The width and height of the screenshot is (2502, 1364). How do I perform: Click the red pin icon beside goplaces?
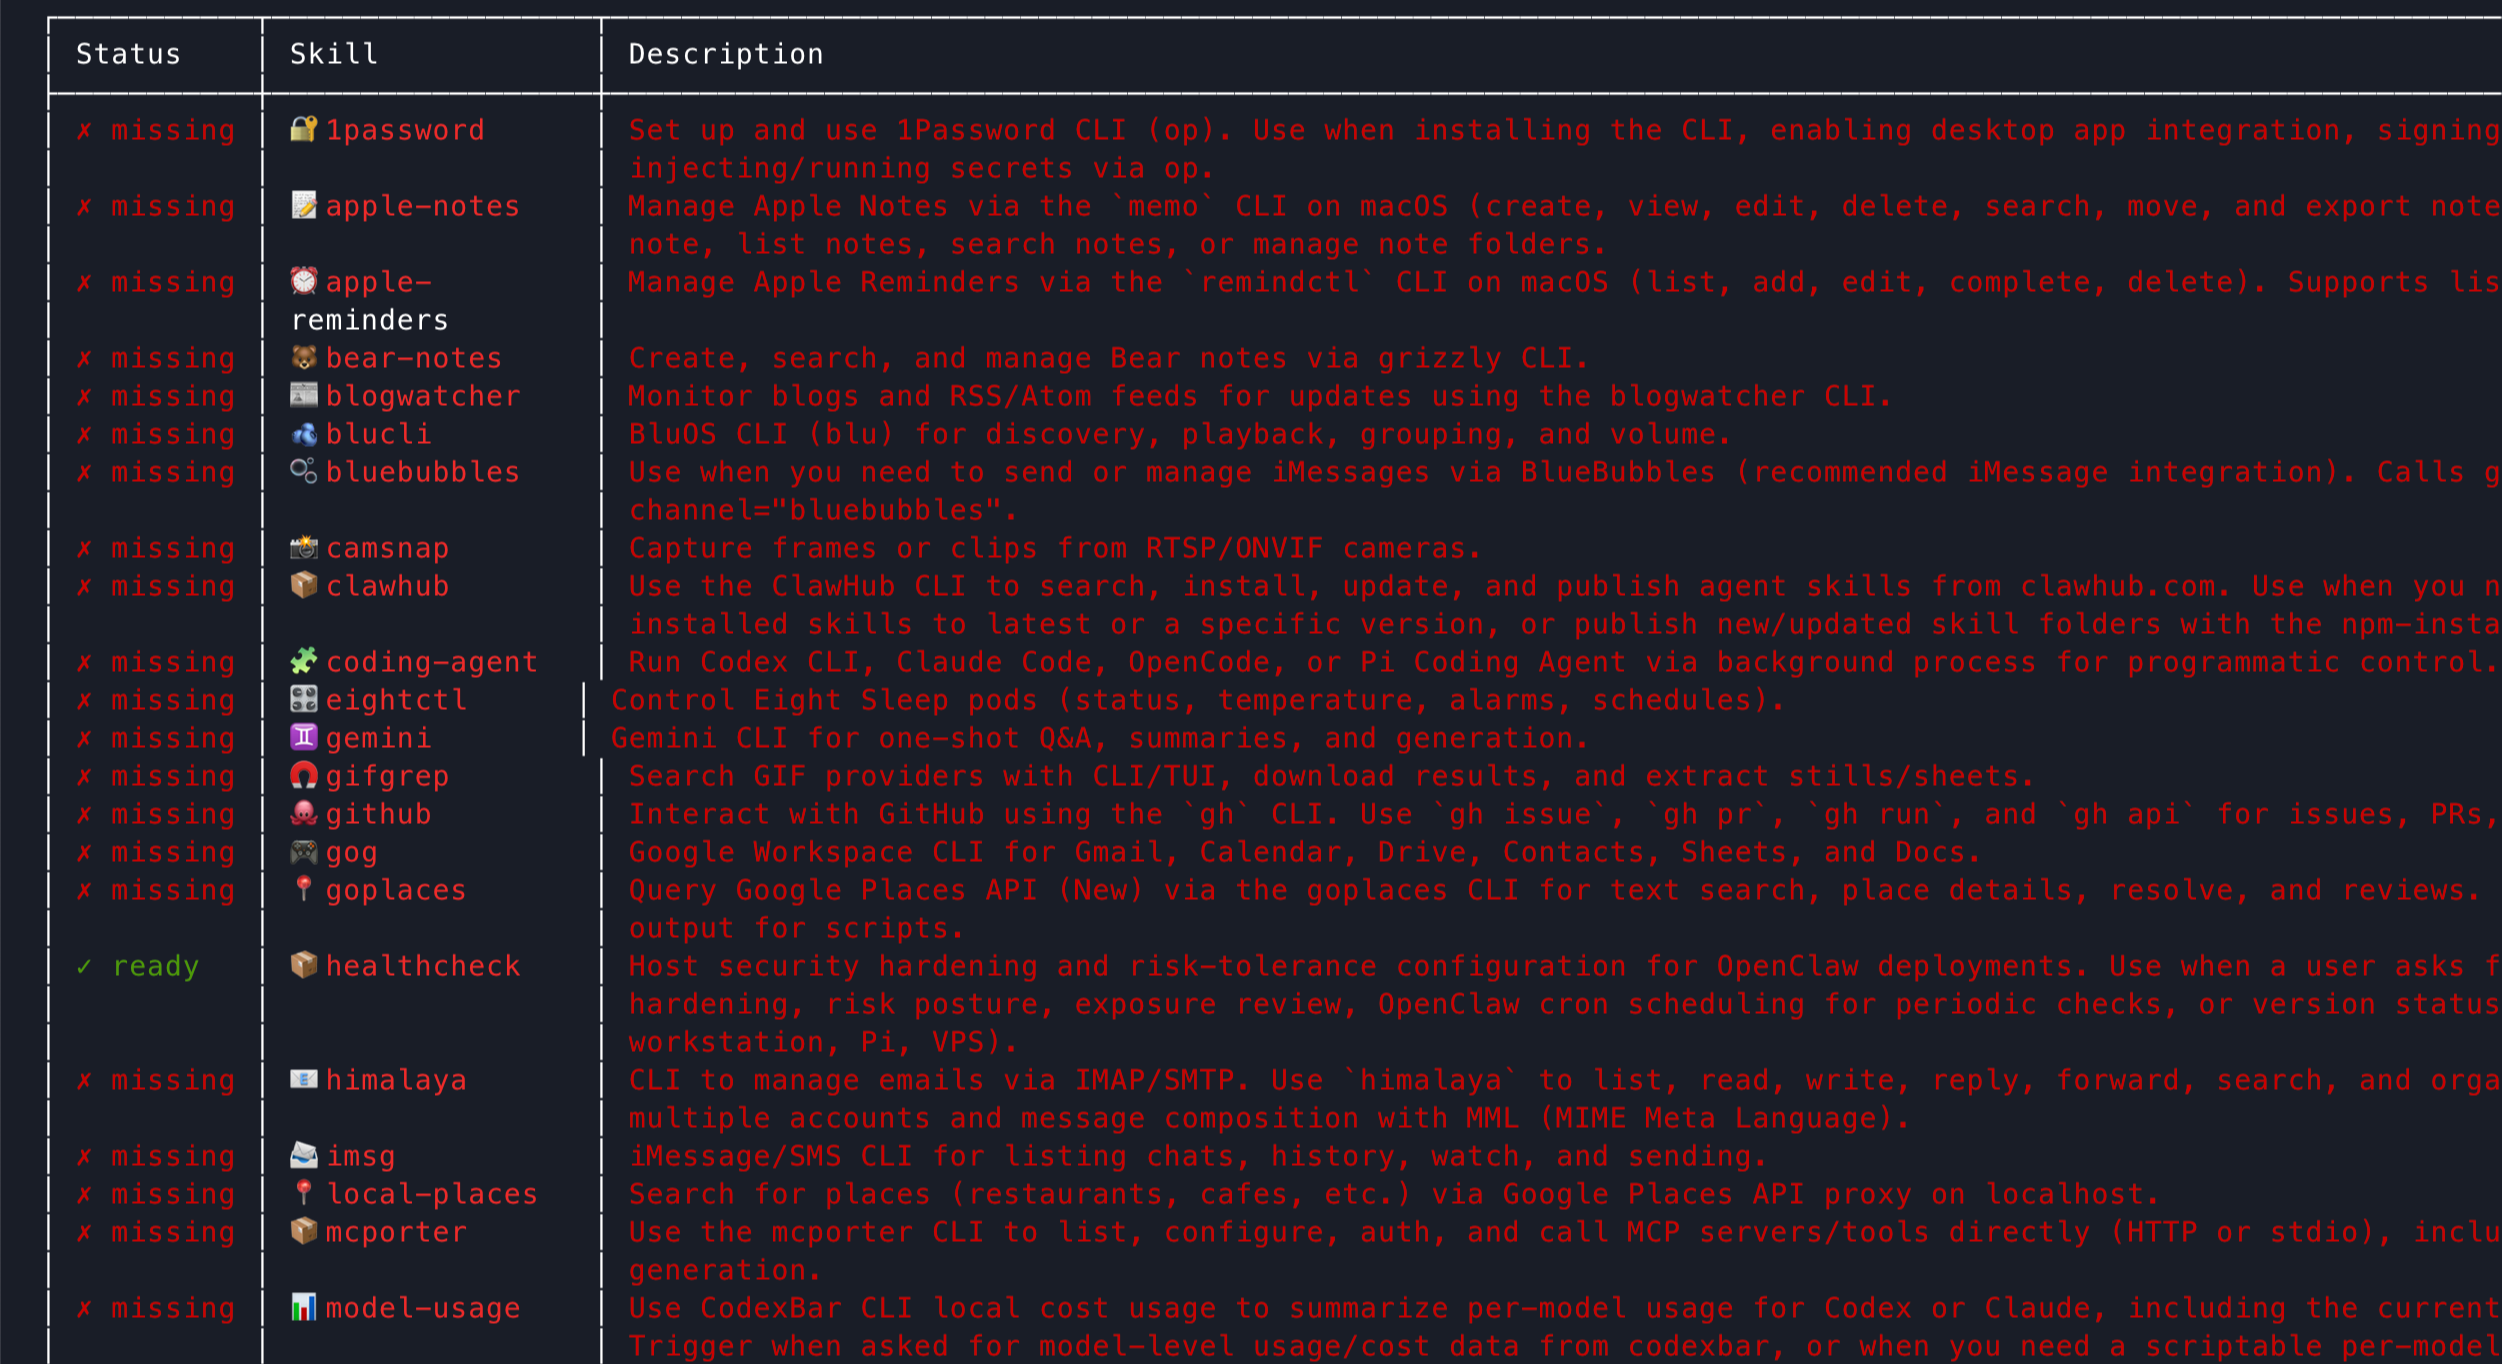(304, 889)
